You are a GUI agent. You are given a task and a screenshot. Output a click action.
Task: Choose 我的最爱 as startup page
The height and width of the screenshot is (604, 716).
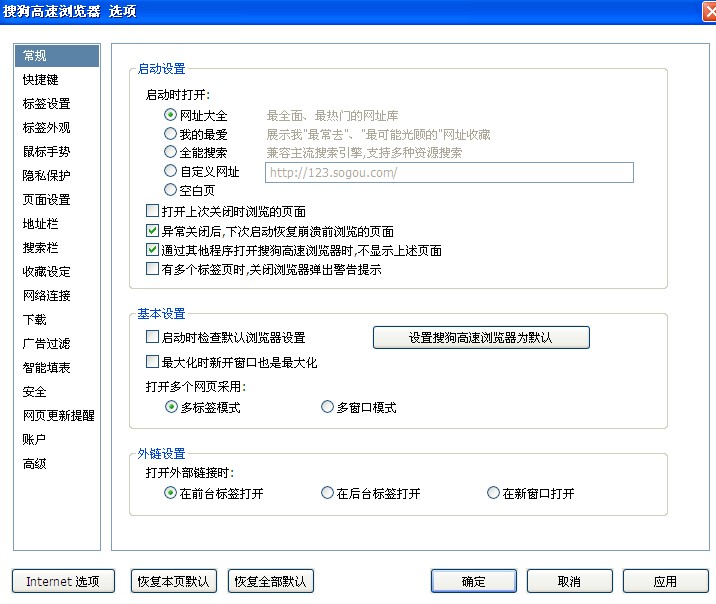tap(170, 134)
